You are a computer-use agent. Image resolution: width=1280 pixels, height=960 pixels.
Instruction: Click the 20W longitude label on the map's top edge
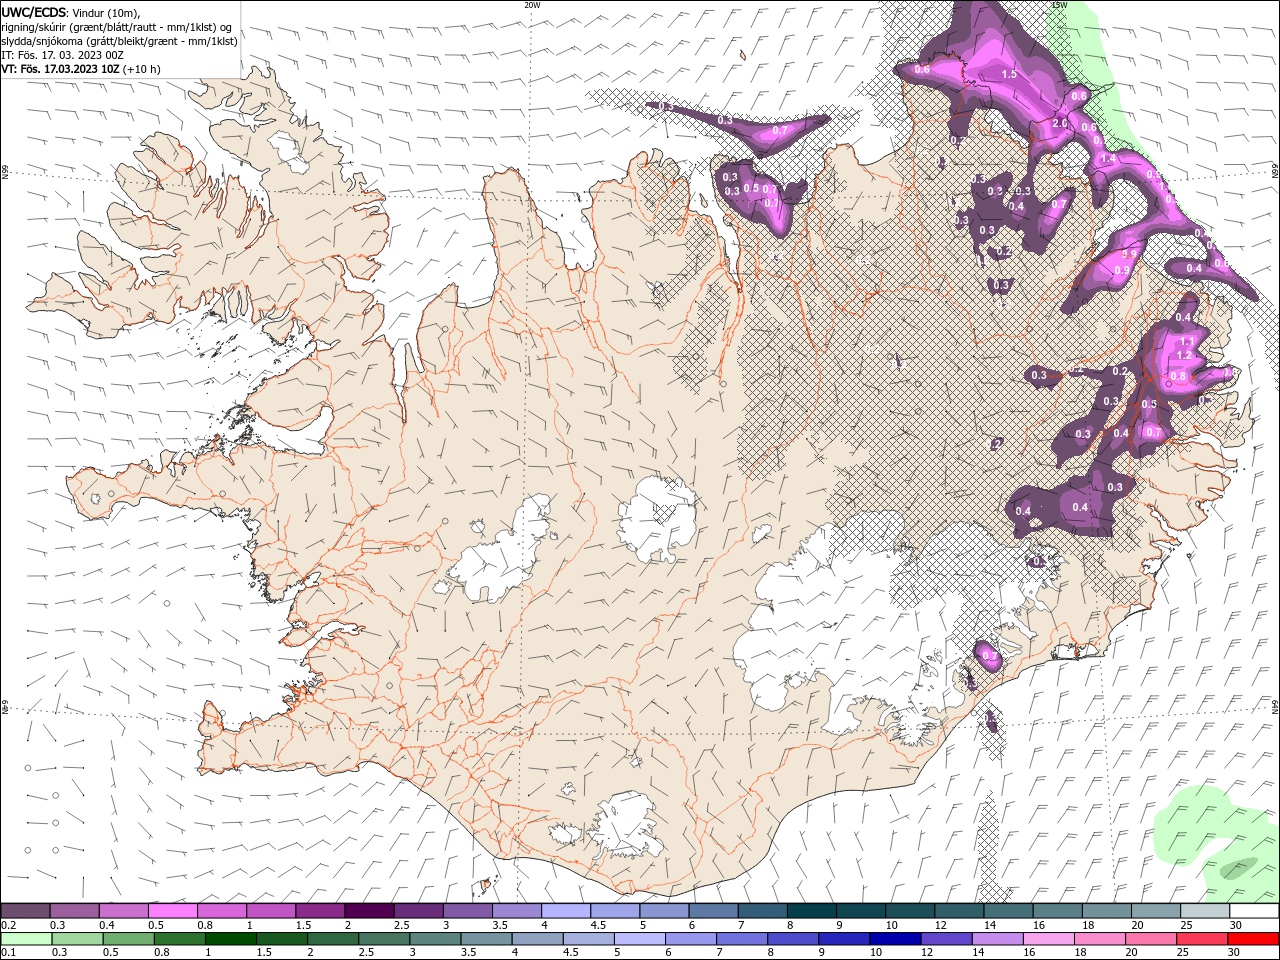point(532,5)
